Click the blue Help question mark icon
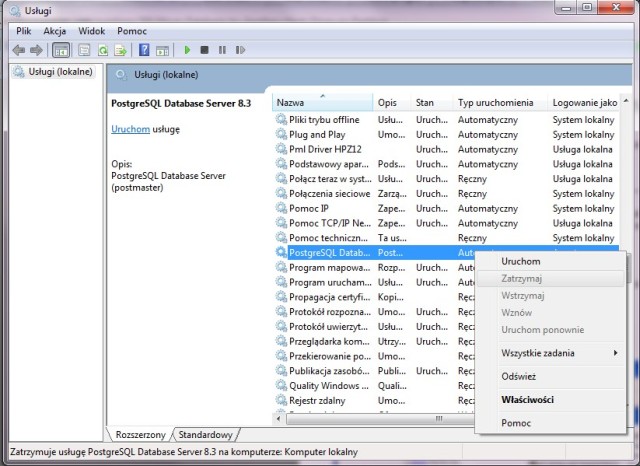 pos(144,50)
